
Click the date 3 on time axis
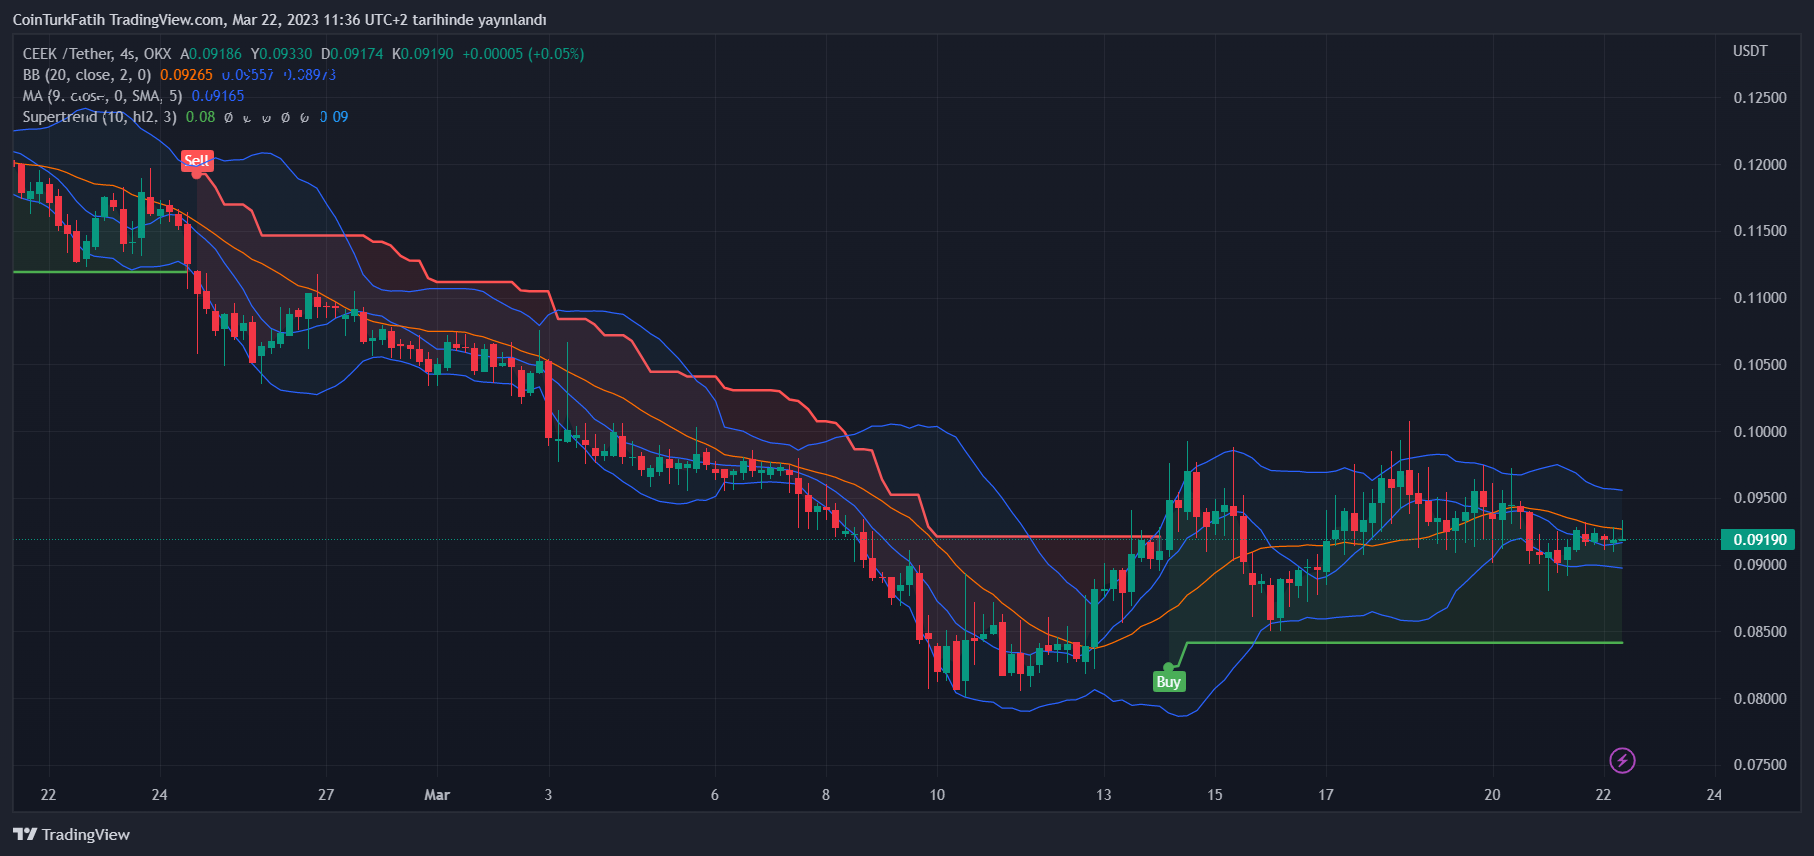548,795
